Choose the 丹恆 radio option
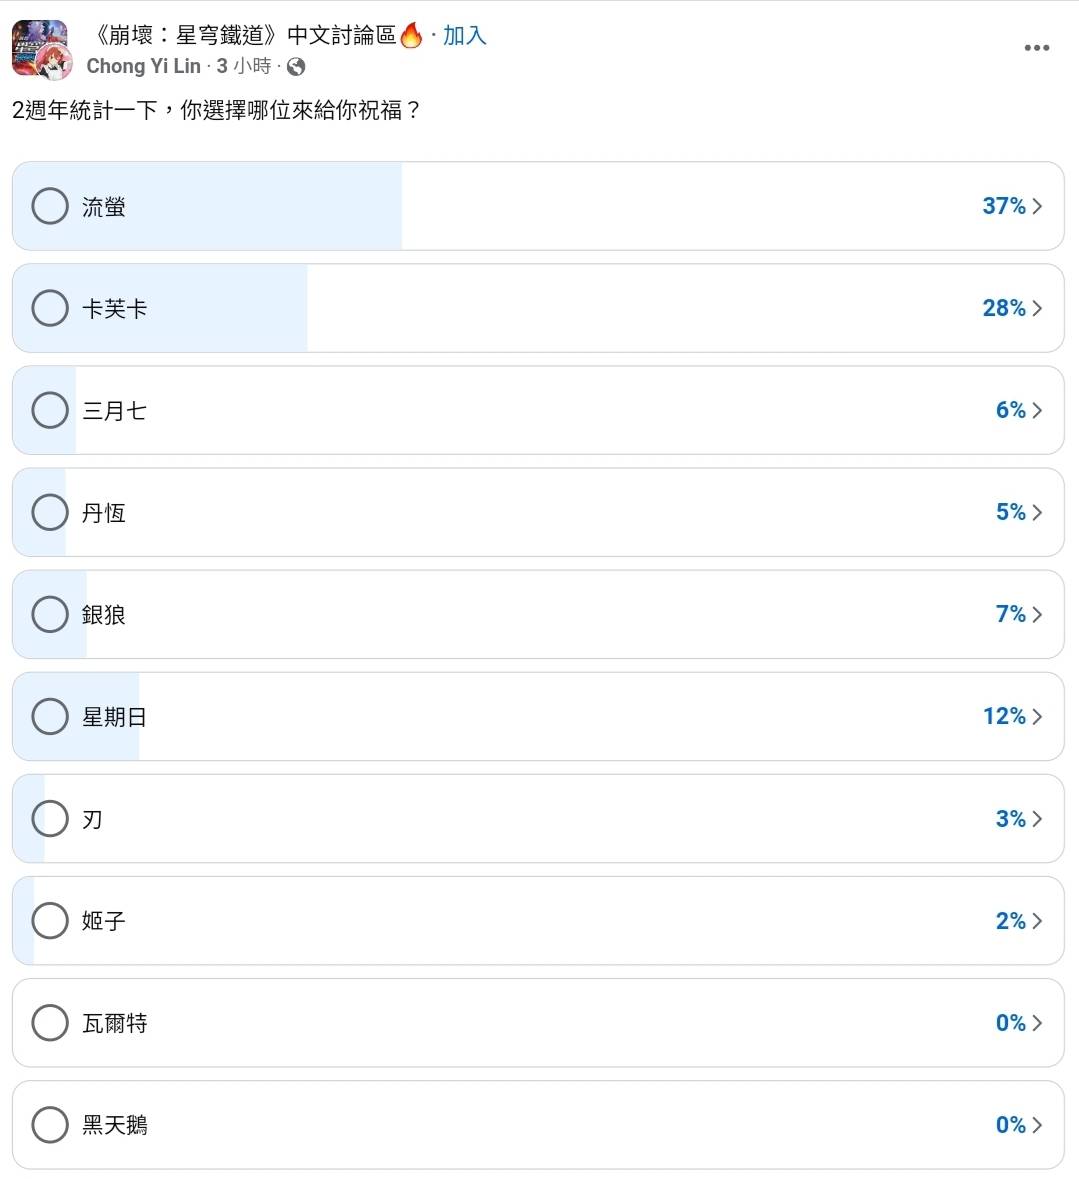Viewport: 1079px width, 1179px height. coord(50,512)
